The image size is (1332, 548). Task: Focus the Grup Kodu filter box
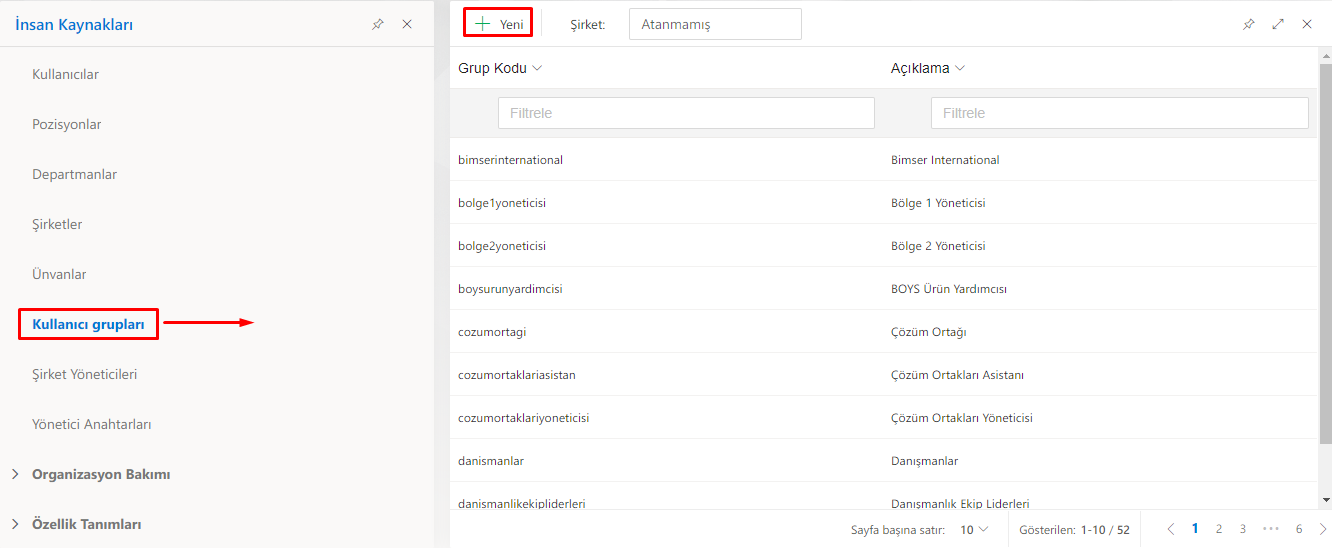tap(686, 113)
